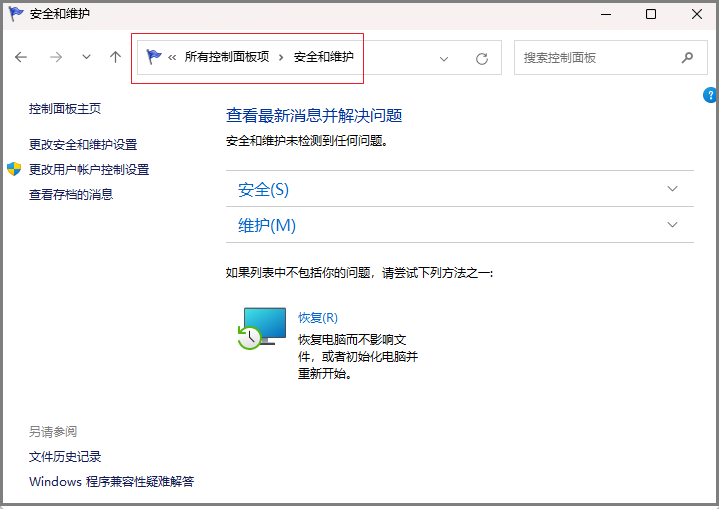The image size is (719, 509).
Task: Click the magnifier search icon
Action: (x=687, y=58)
